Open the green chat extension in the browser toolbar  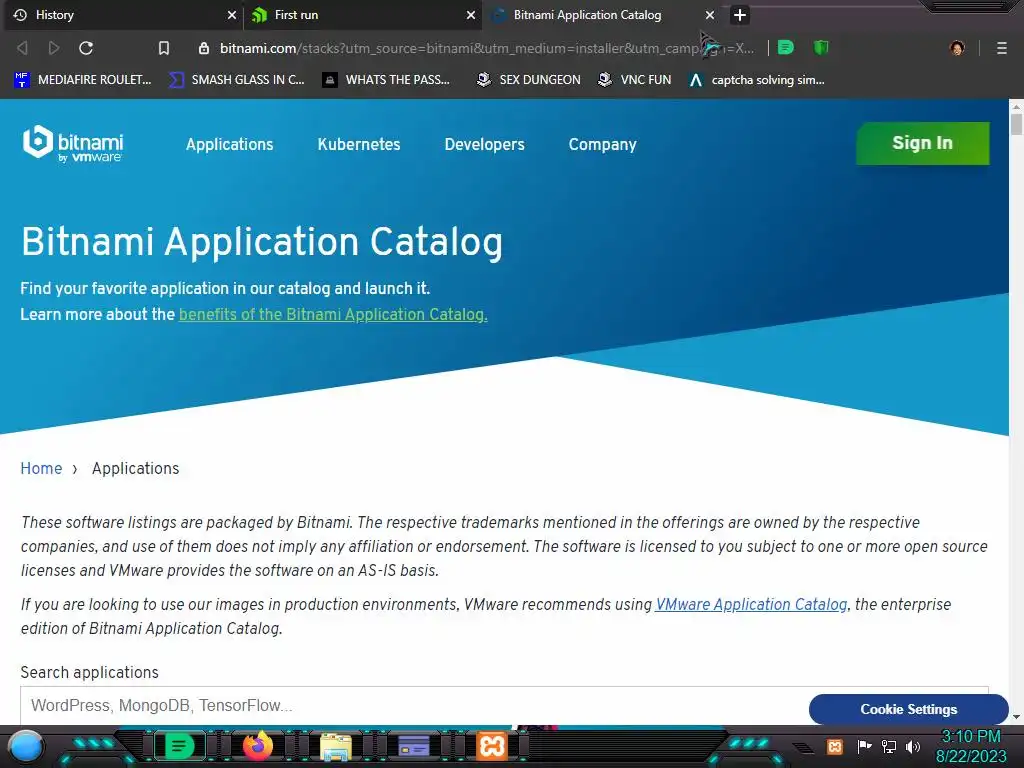[786, 47]
